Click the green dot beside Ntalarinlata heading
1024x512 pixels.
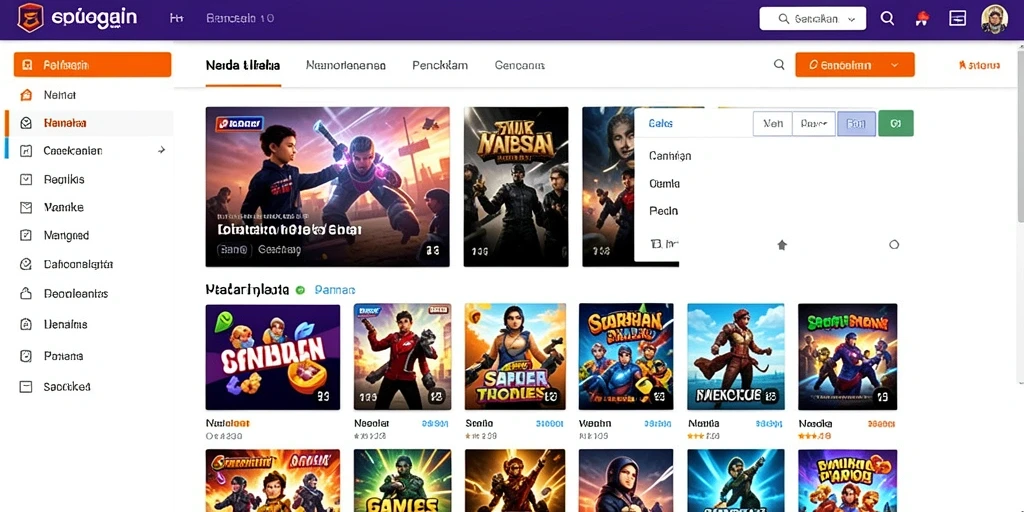300,289
